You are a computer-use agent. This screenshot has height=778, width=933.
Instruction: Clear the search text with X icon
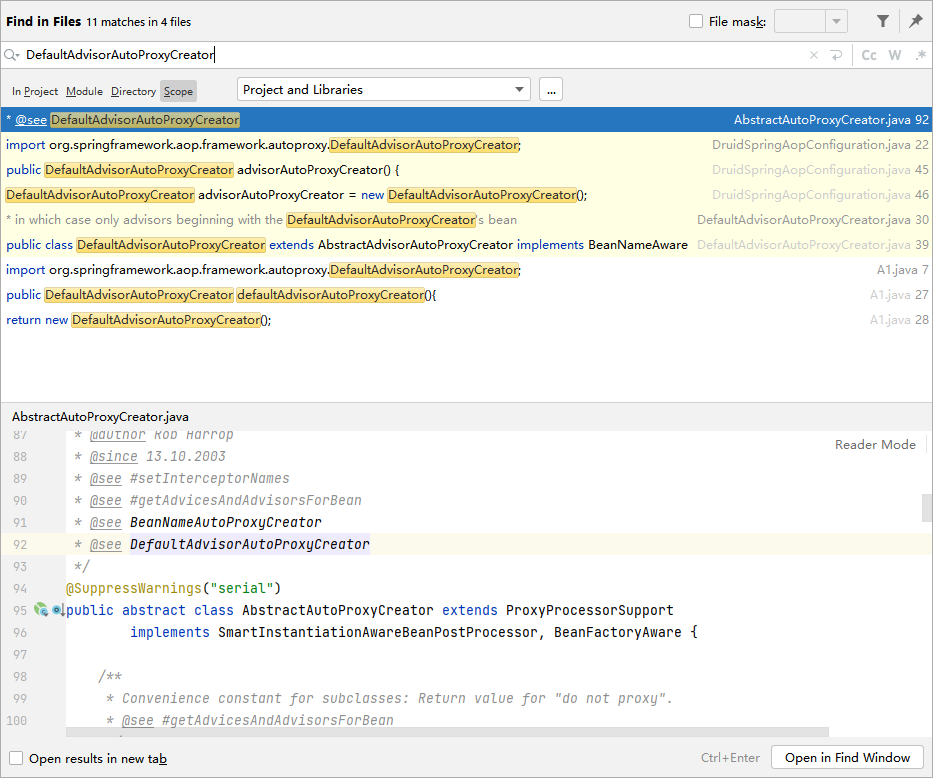pos(814,55)
